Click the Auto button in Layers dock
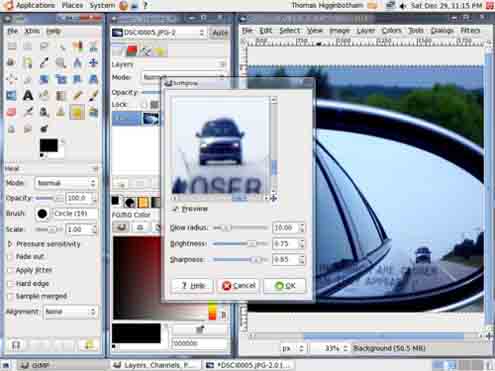Viewport: 495px width, 371px height. (220, 33)
